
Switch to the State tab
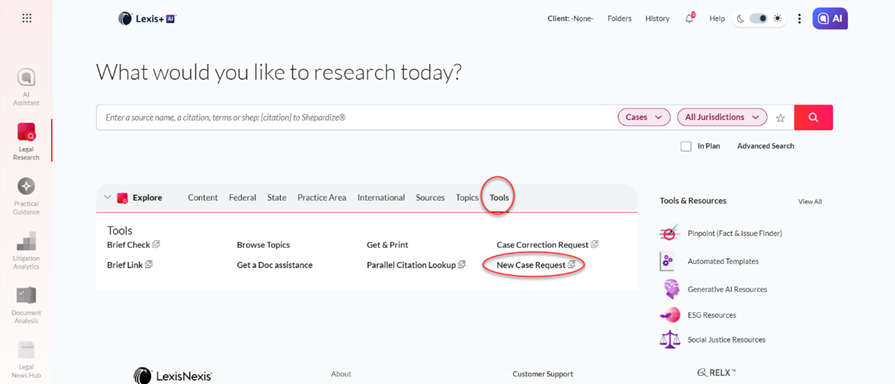tap(277, 197)
